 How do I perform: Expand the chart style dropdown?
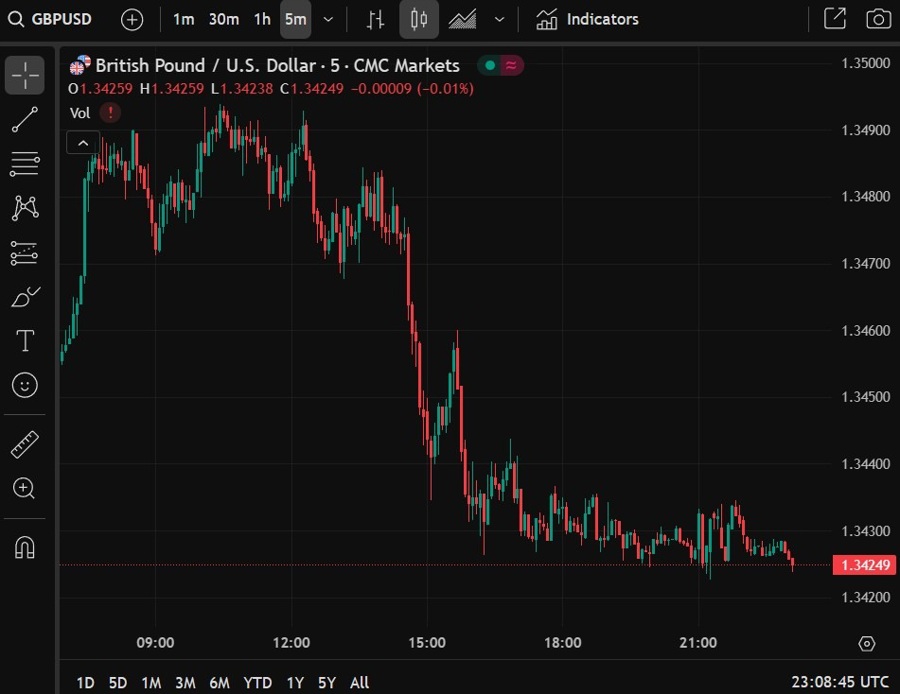(499, 20)
